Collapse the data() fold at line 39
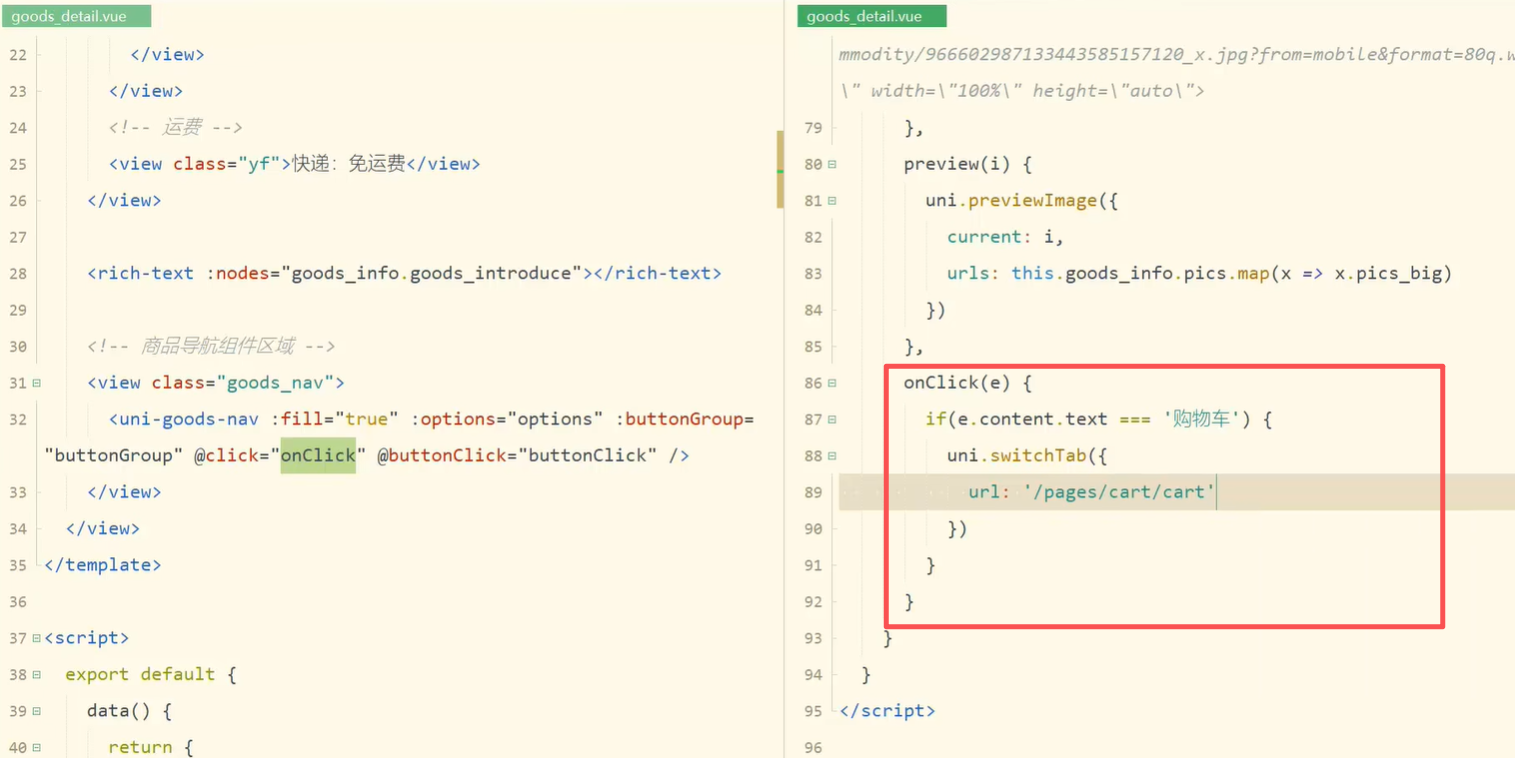This screenshot has height=758, width=1515. pyautogui.click(x=36, y=711)
